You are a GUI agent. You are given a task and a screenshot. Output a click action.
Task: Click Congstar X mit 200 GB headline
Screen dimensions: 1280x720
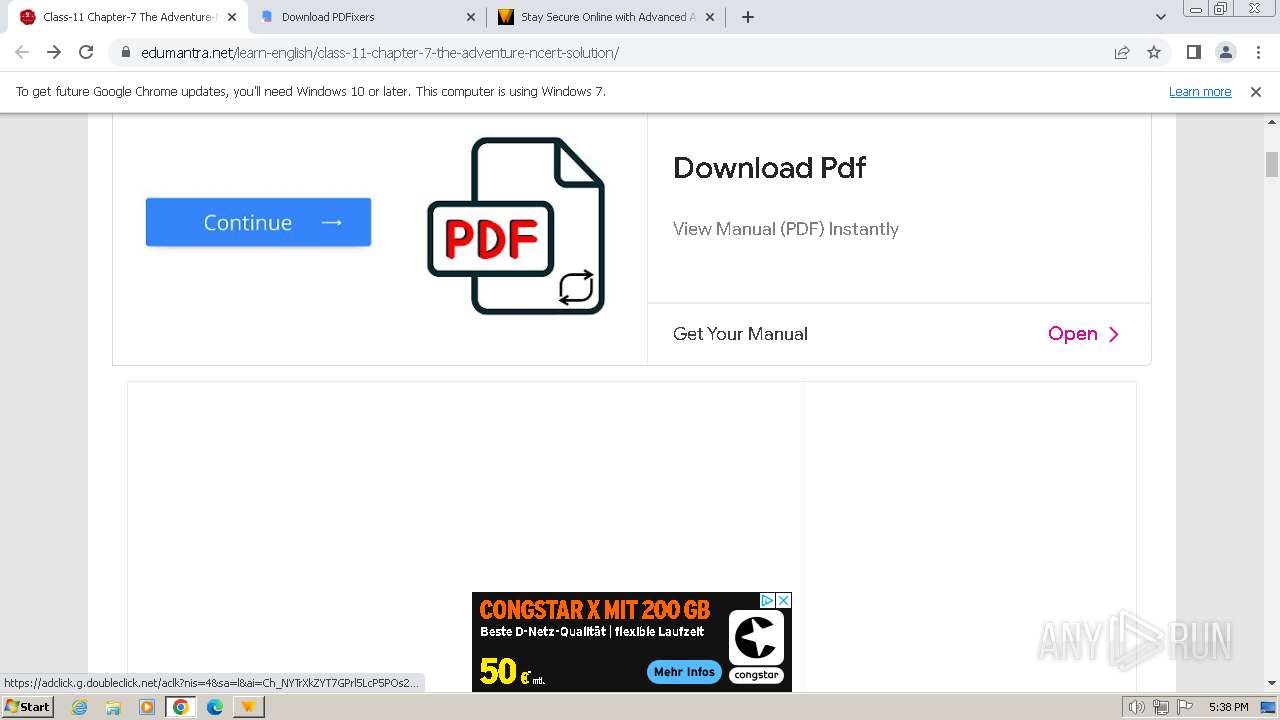(595, 609)
